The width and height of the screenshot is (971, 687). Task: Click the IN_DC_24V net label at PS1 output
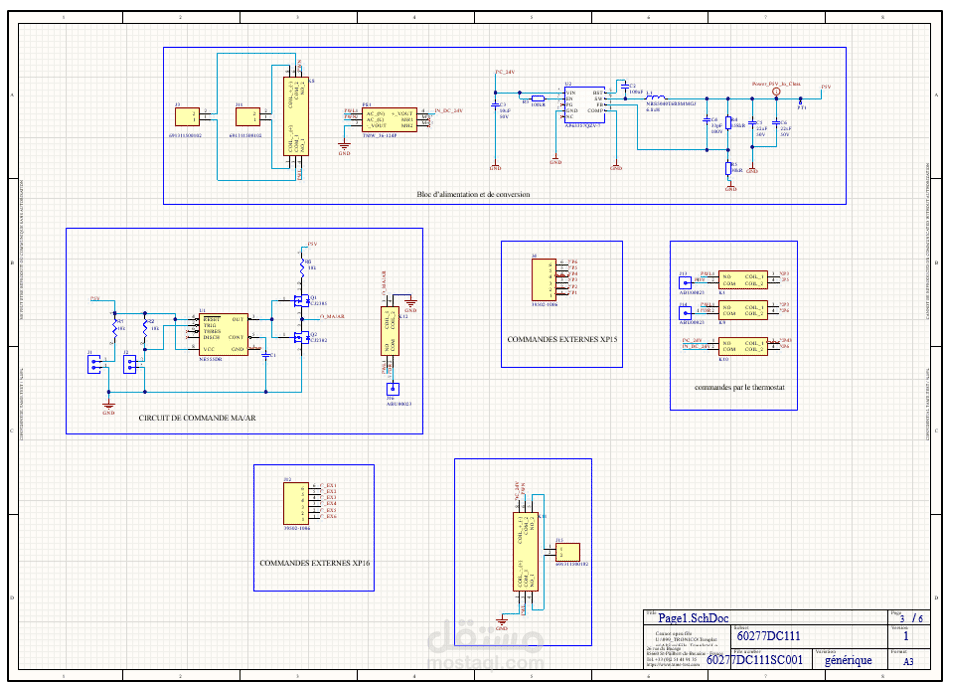[448, 111]
